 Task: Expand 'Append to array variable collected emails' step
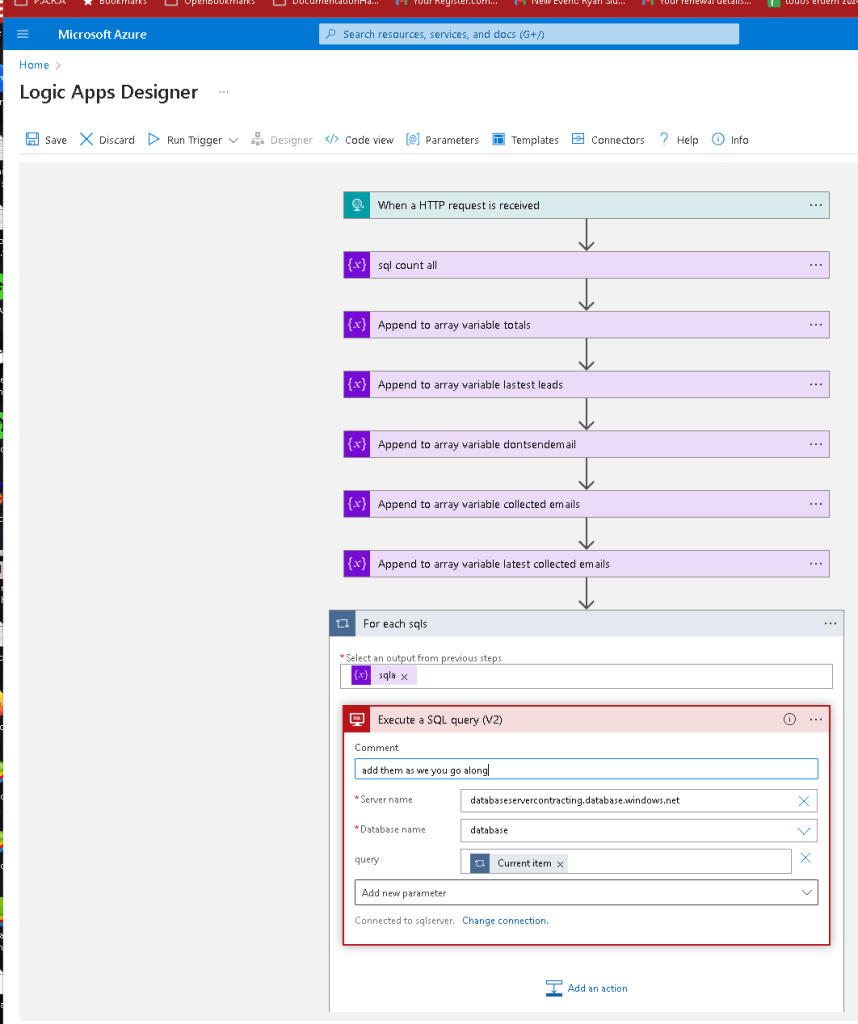pos(586,504)
